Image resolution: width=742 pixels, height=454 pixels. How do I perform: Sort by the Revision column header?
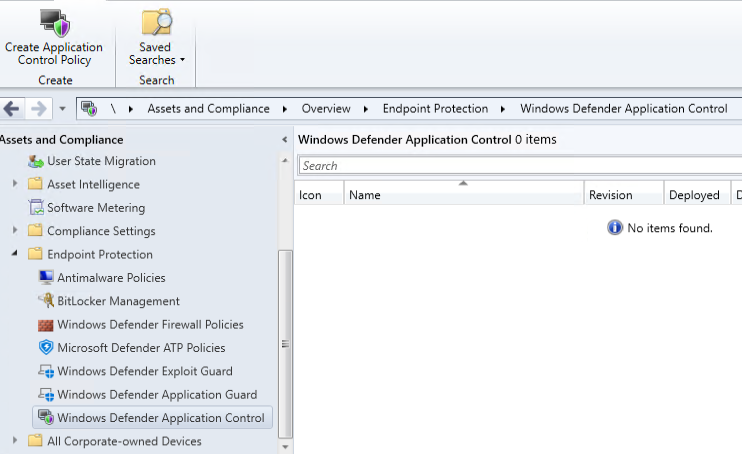point(624,195)
